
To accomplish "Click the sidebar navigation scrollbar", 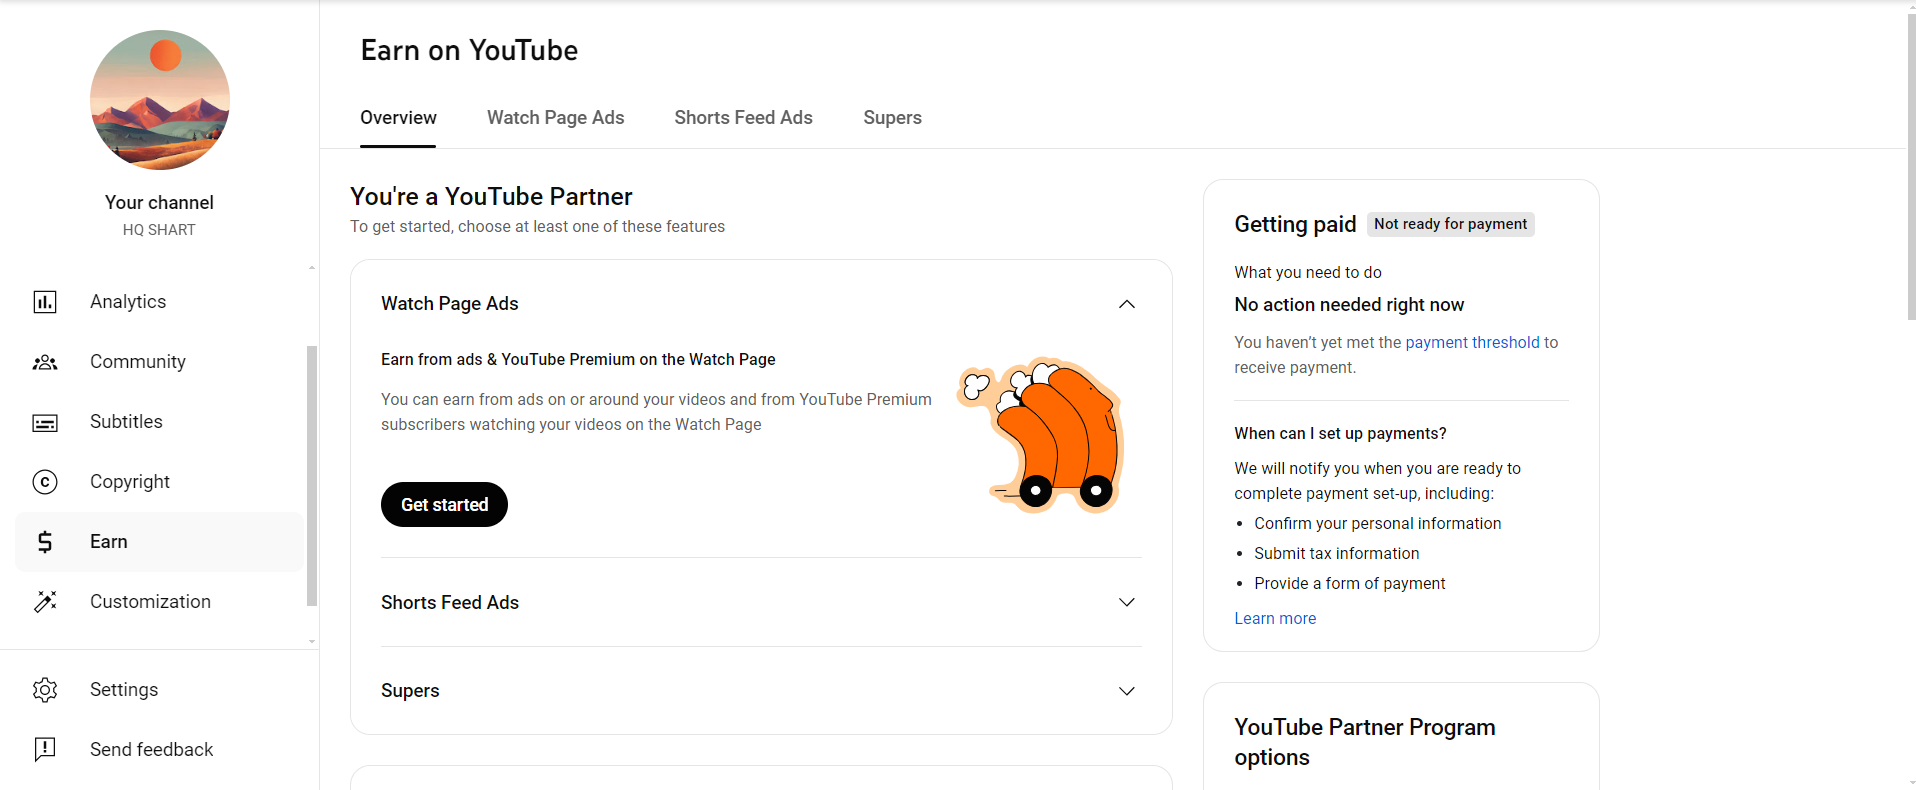I will coord(312,475).
